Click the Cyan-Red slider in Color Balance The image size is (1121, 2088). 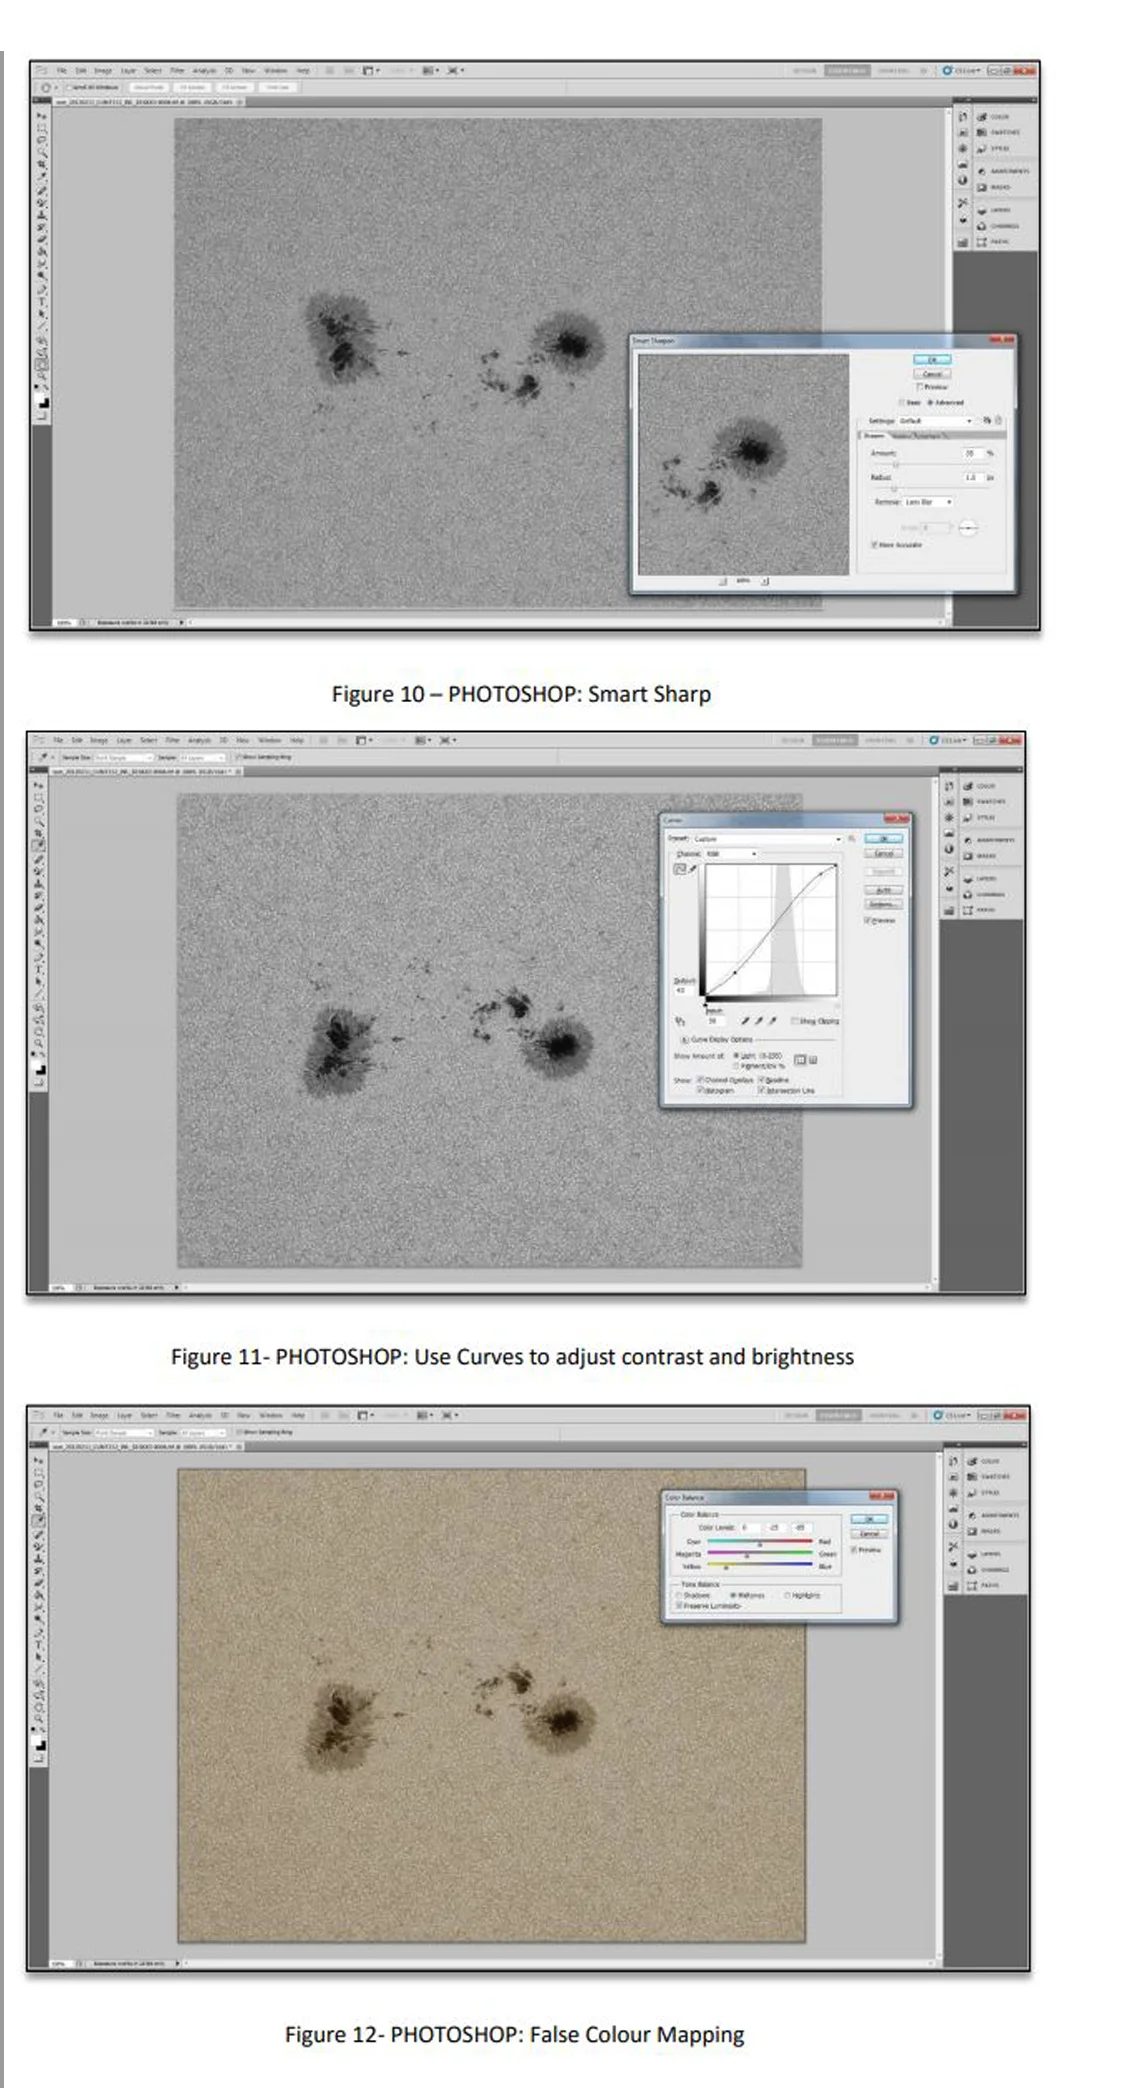(x=760, y=1542)
